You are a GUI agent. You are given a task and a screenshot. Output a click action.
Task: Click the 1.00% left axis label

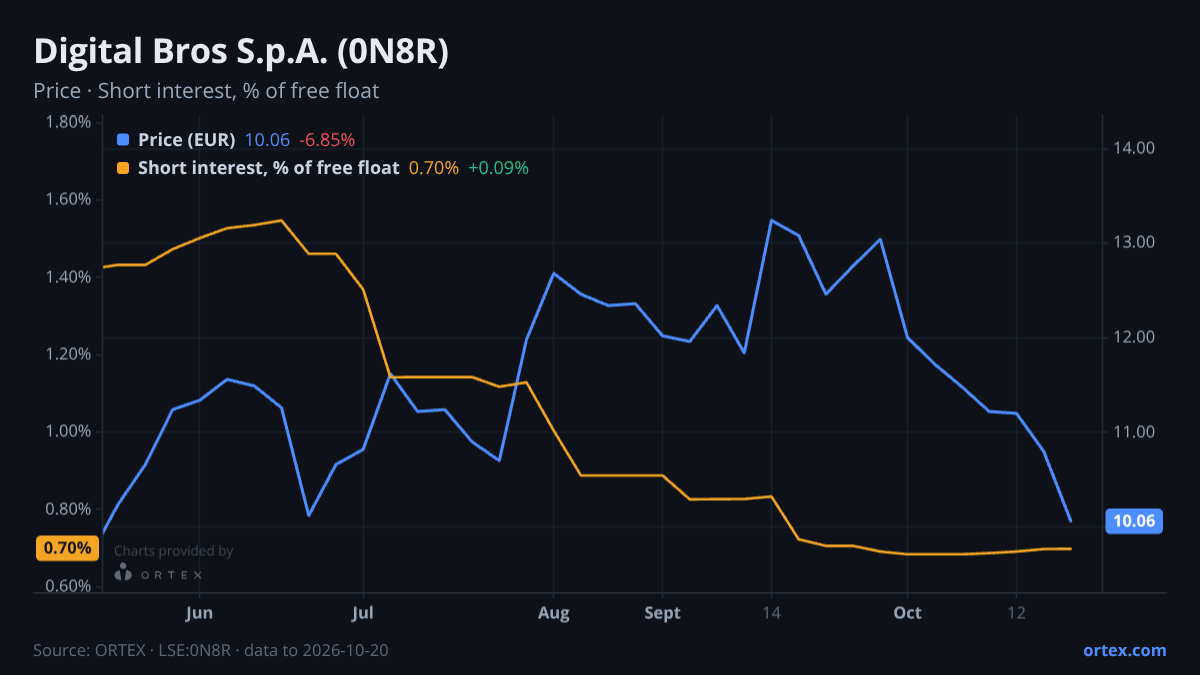tap(68, 432)
